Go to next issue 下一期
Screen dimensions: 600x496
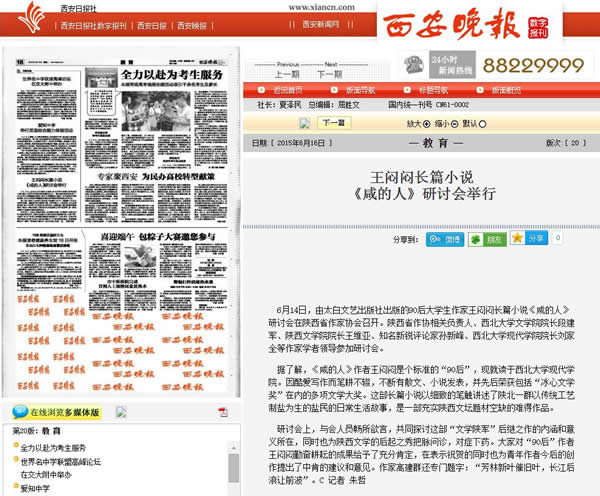click(330, 74)
